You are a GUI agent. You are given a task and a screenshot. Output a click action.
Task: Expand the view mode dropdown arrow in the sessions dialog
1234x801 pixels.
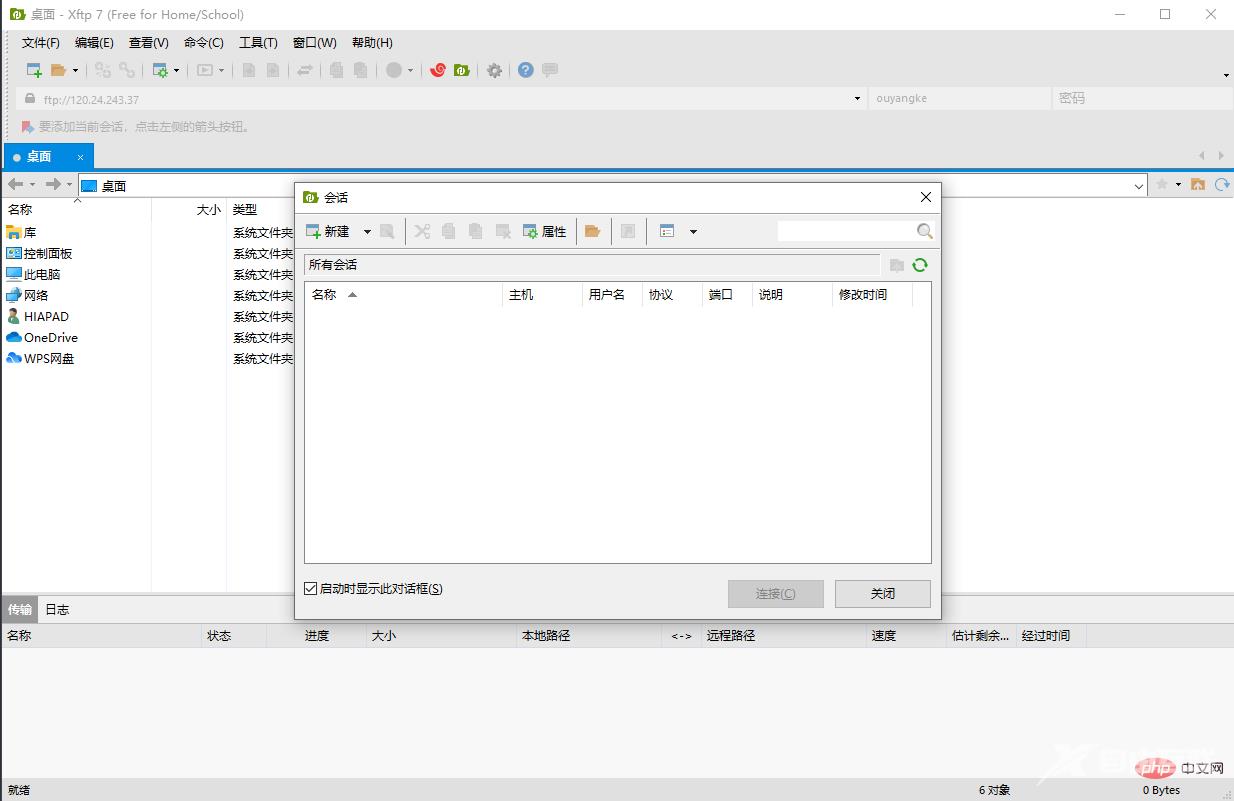(693, 232)
